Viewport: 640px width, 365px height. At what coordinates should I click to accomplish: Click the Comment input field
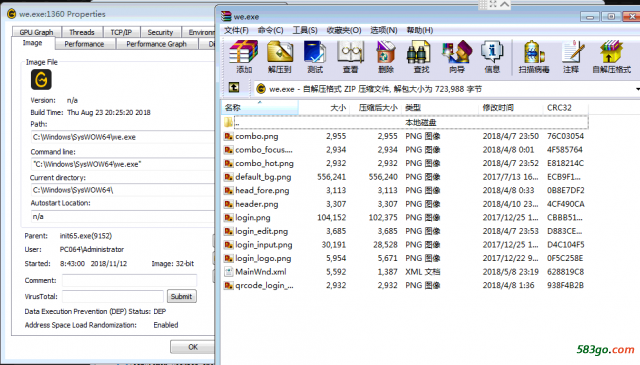129,280
